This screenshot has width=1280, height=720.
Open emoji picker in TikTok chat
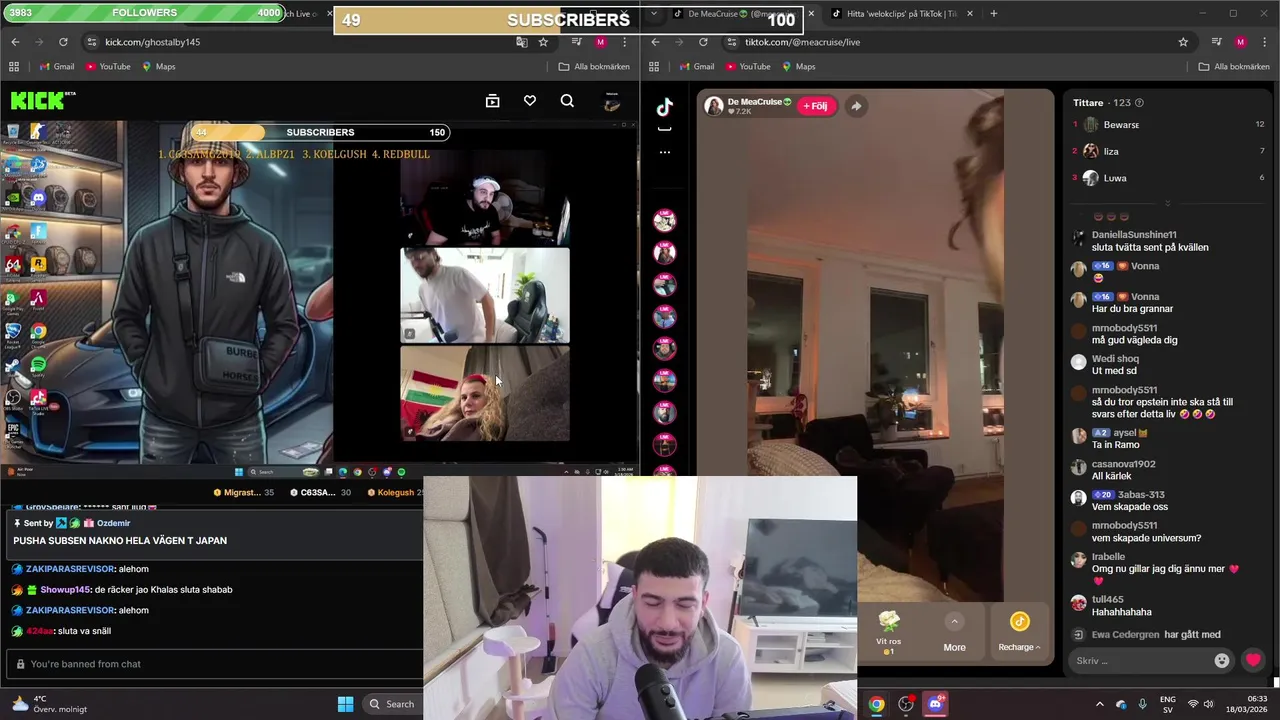pyautogui.click(x=1221, y=660)
